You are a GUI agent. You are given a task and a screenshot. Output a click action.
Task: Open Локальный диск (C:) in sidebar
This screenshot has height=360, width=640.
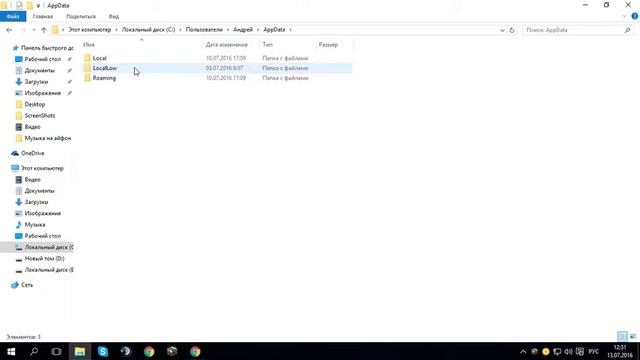click(x=49, y=247)
